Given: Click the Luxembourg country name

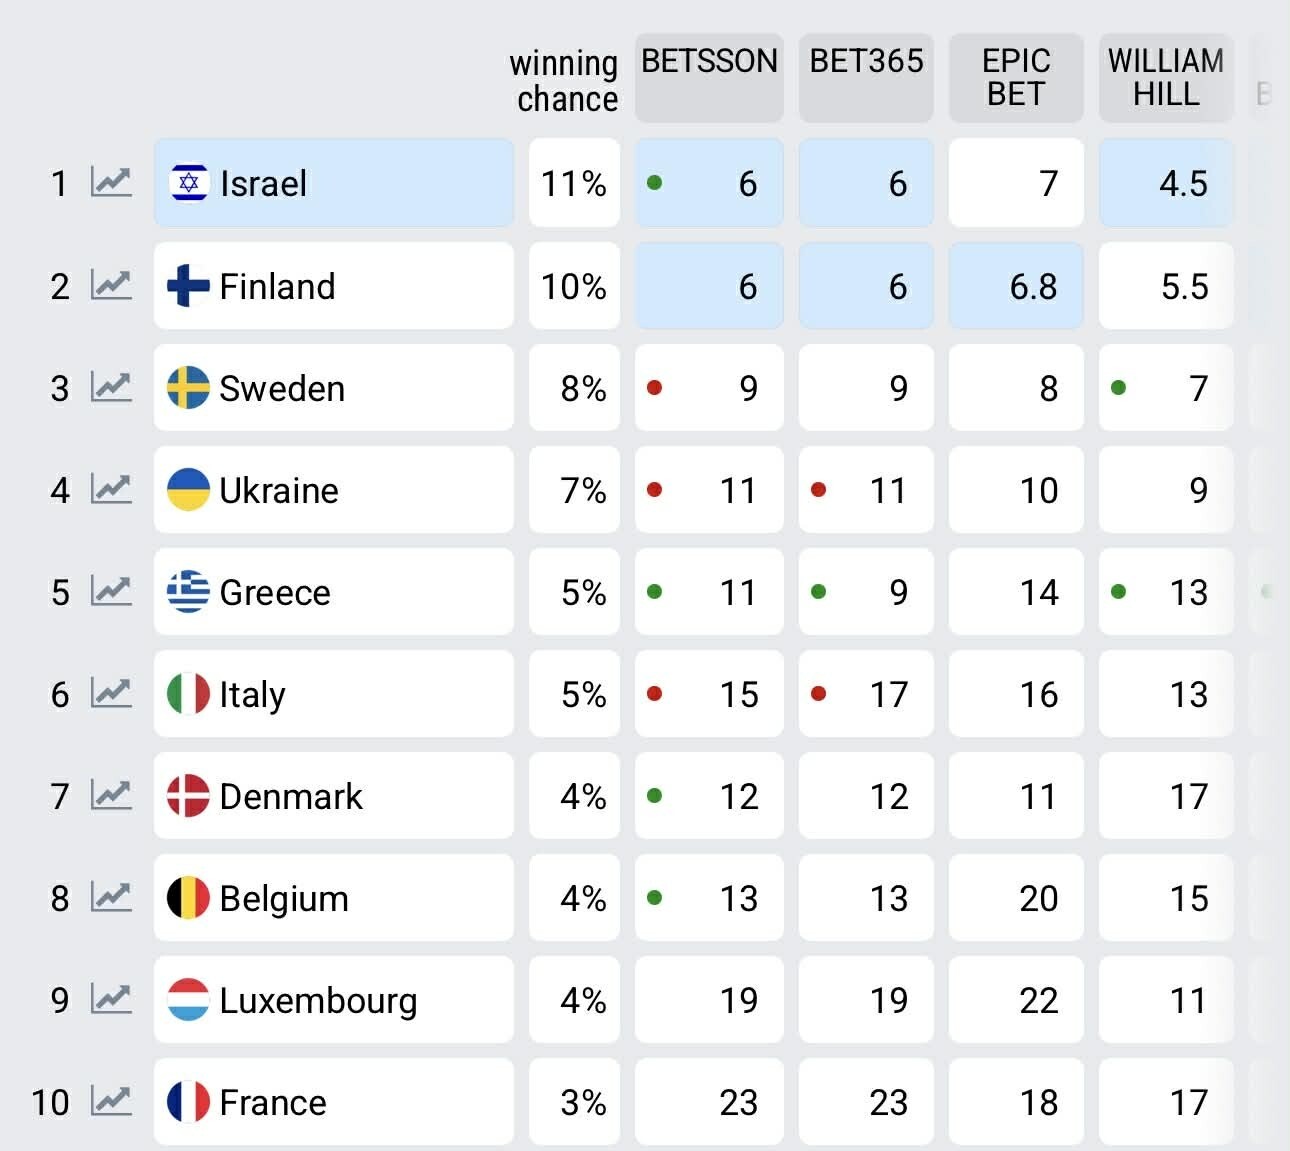Looking at the screenshot, I should (318, 1000).
